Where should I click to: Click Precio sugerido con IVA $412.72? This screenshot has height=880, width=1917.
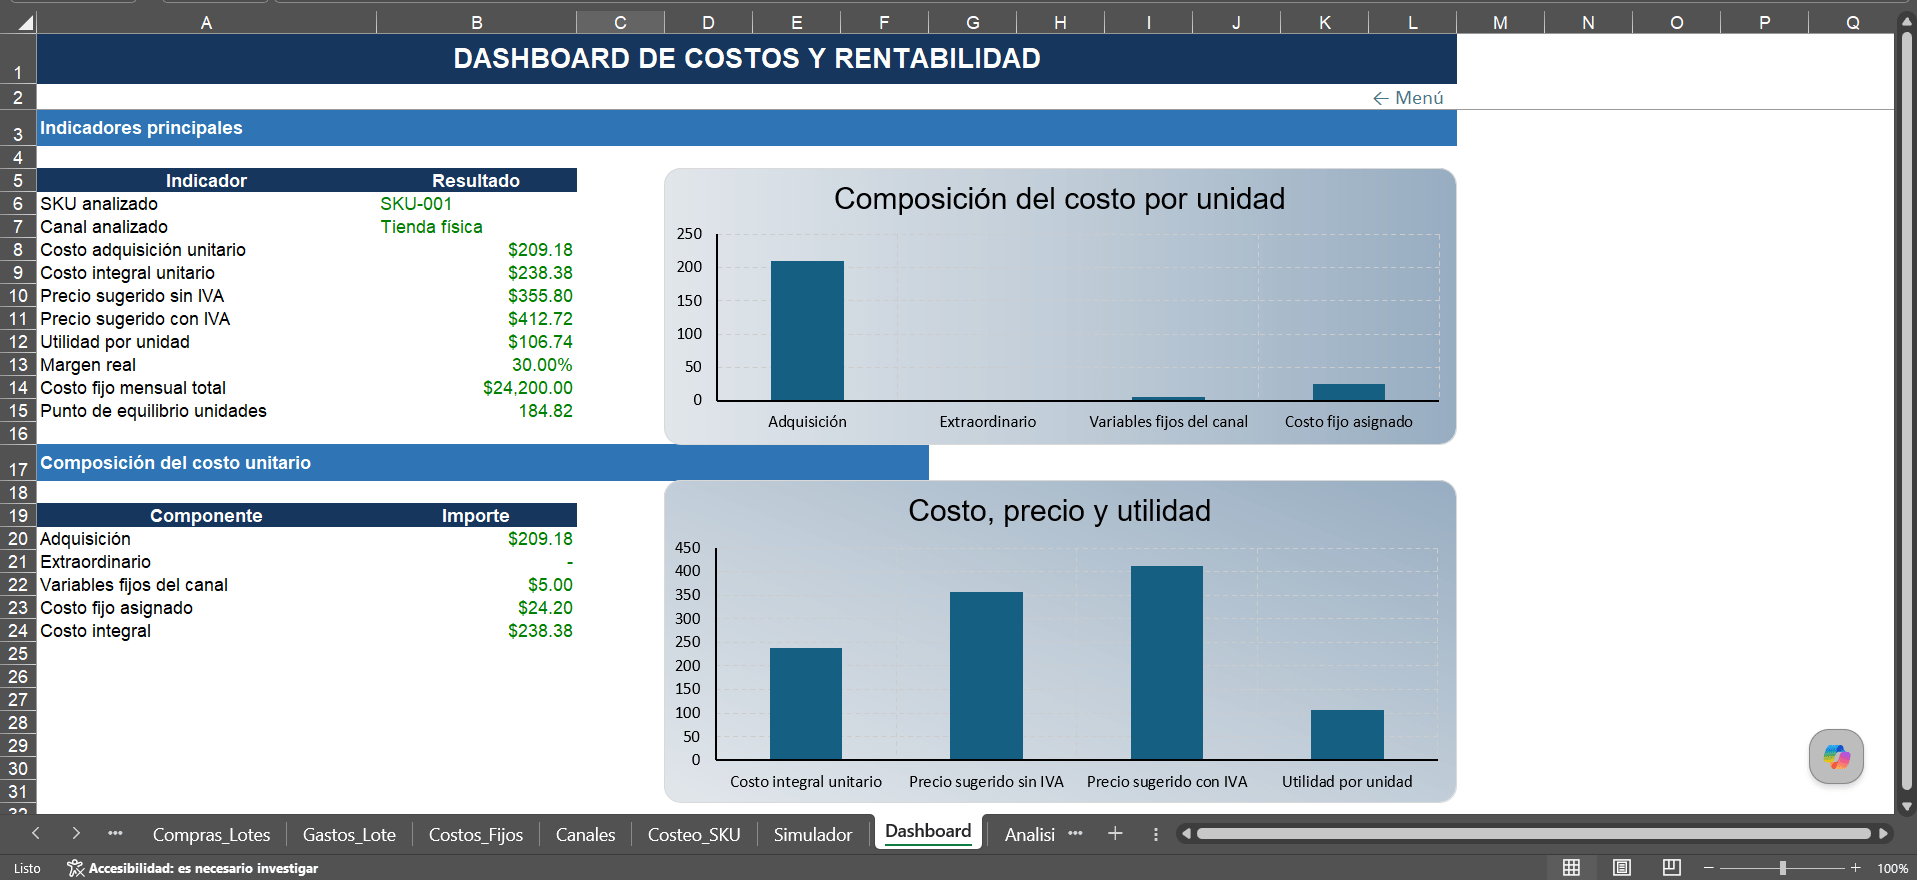point(476,319)
